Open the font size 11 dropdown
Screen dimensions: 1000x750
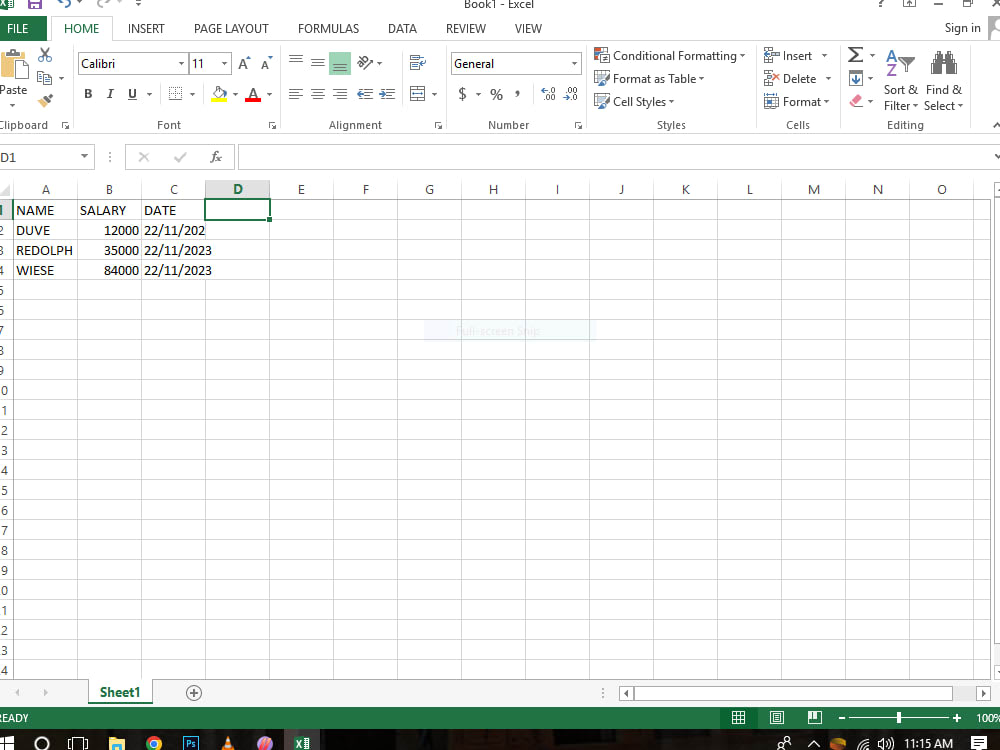pyautogui.click(x=224, y=64)
